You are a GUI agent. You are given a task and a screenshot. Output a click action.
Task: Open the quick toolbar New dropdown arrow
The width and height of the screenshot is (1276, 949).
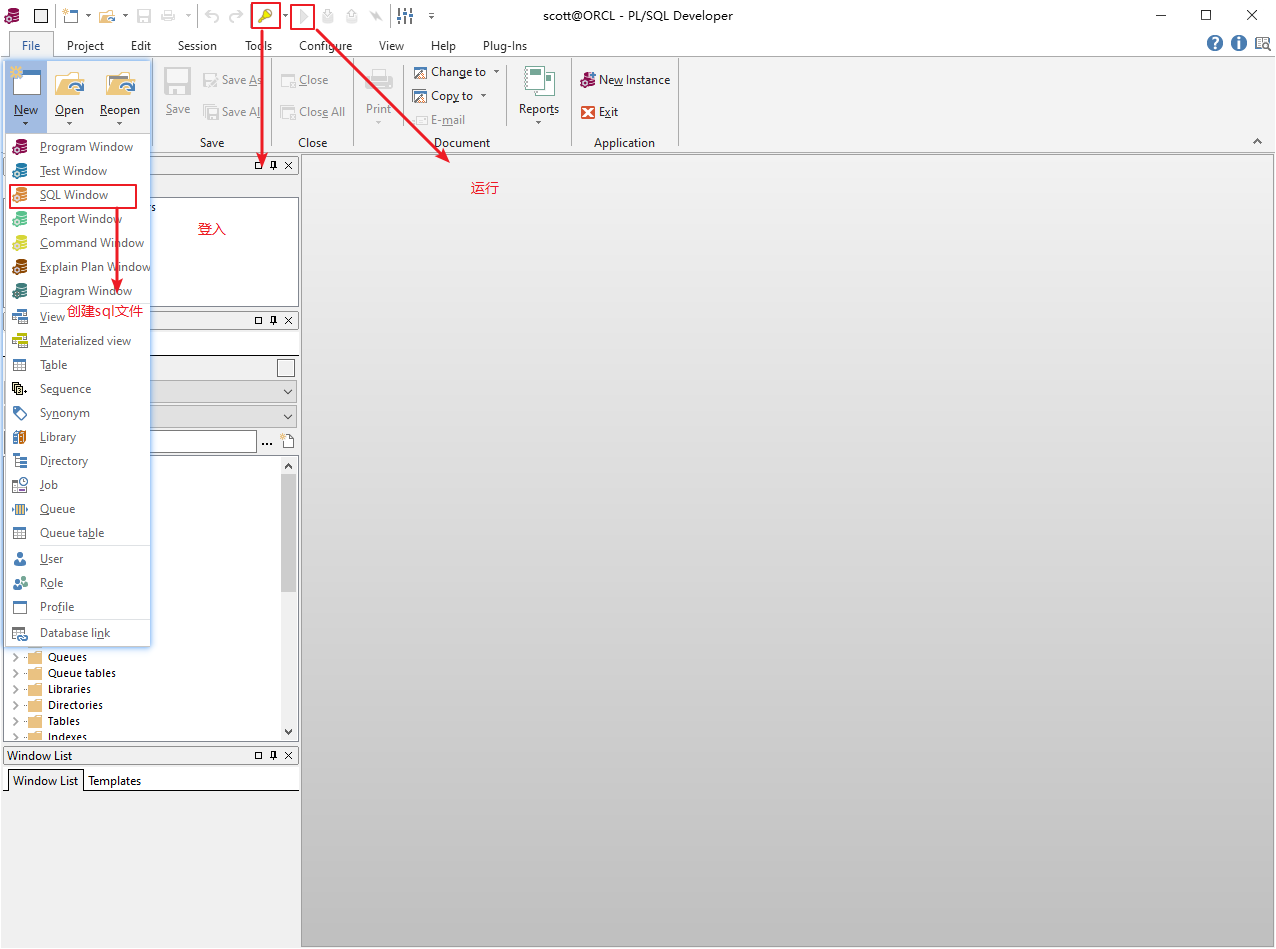[x=88, y=16]
